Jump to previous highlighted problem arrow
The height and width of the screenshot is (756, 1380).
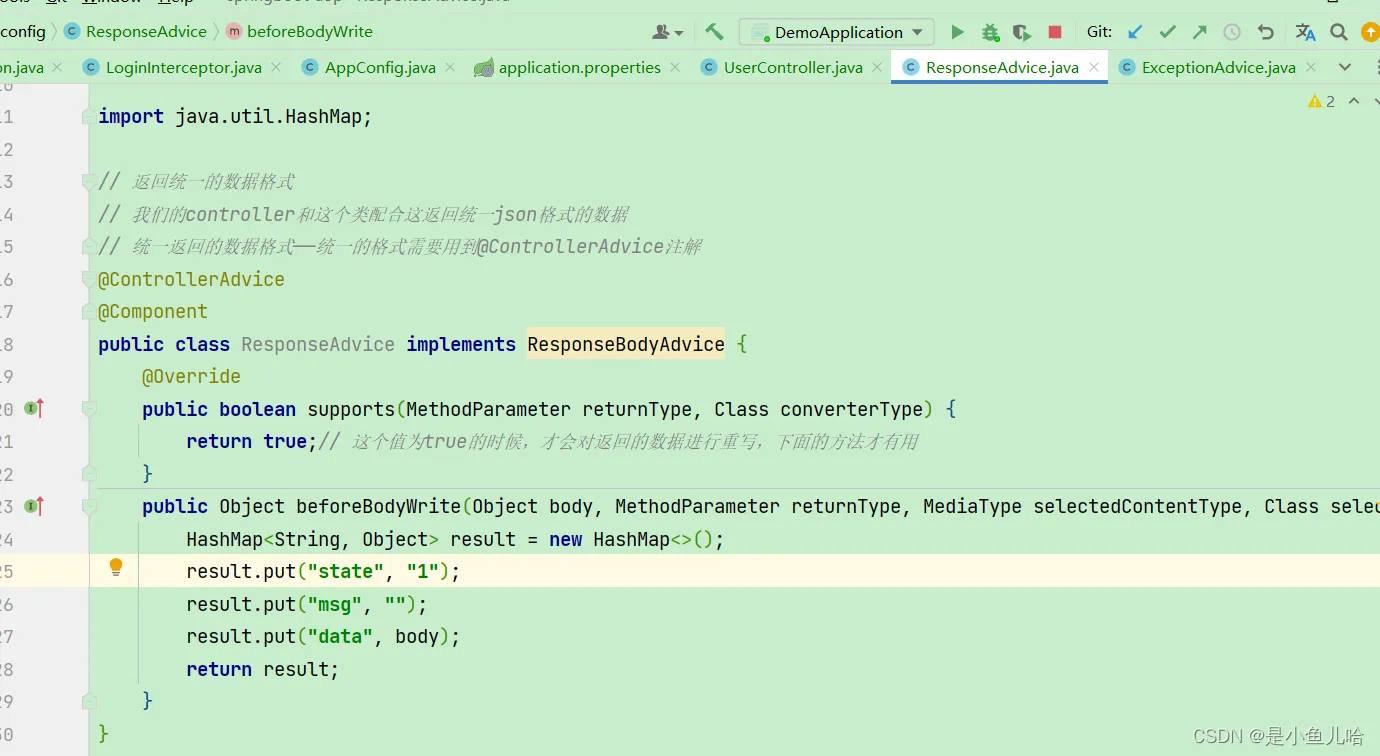[1354, 101]
